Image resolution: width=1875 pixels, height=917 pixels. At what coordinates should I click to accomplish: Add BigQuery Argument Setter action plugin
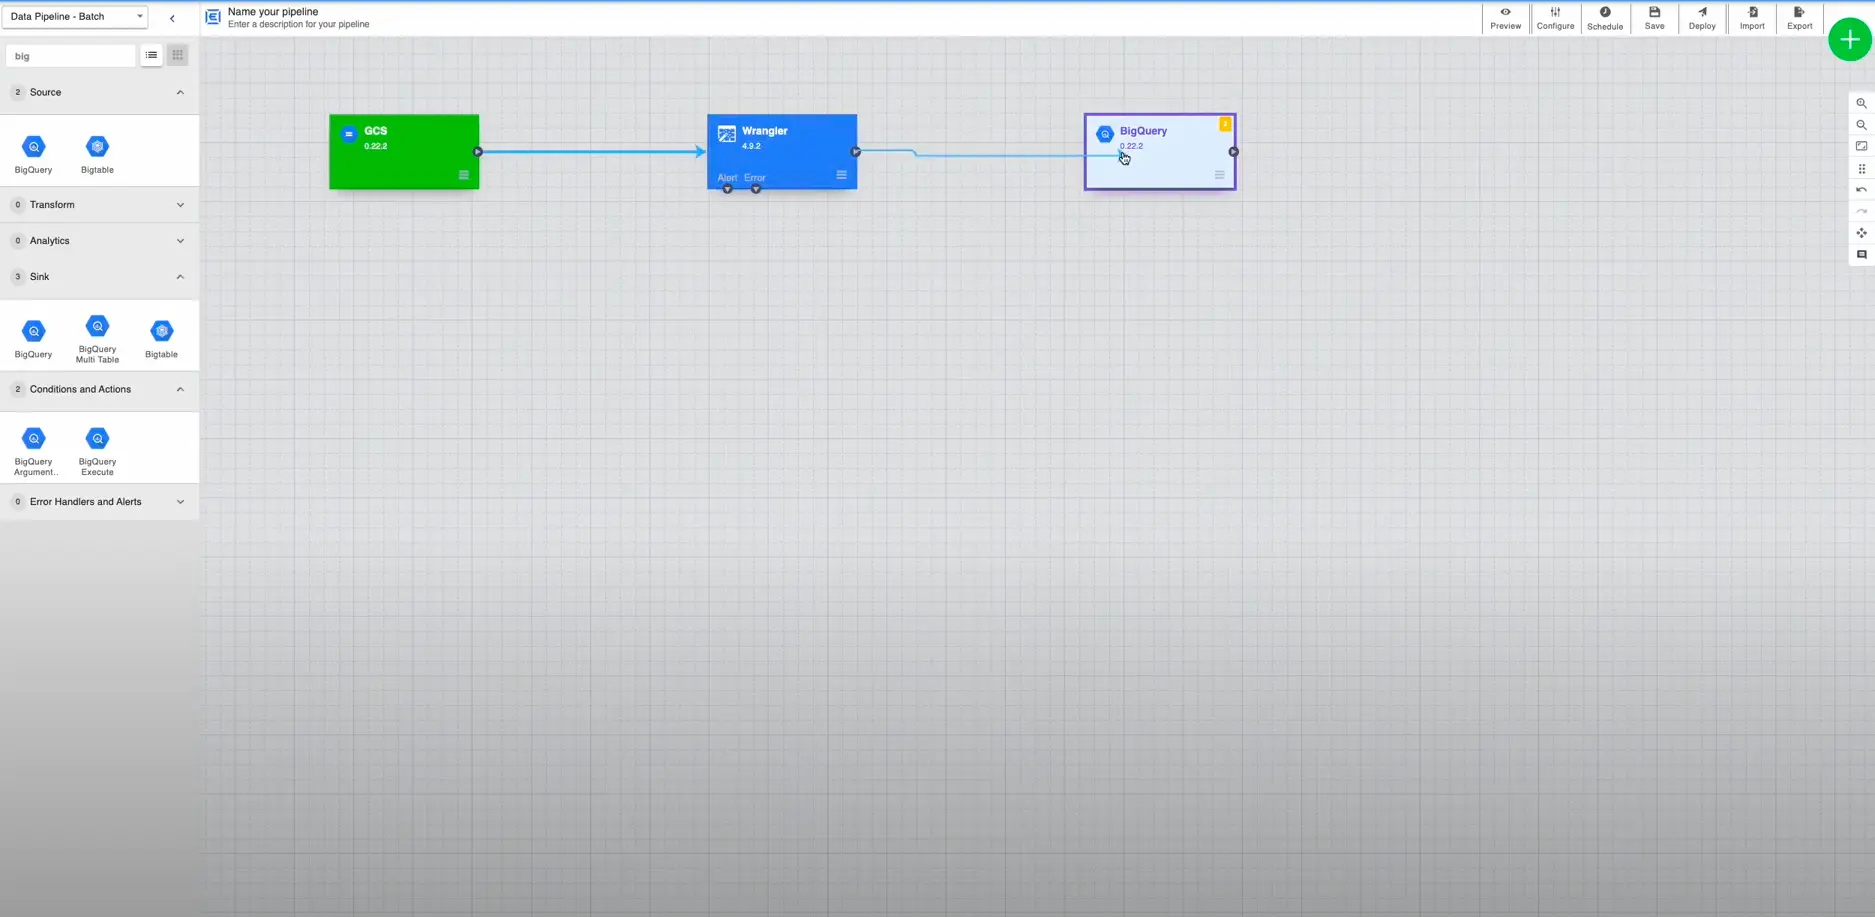[x=34, y=451]
